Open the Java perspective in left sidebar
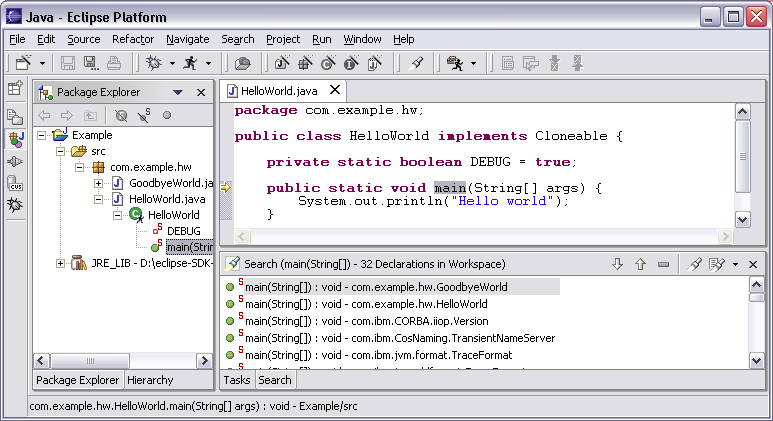Screen dimensions: 773x421 click(x=15, y=139)
